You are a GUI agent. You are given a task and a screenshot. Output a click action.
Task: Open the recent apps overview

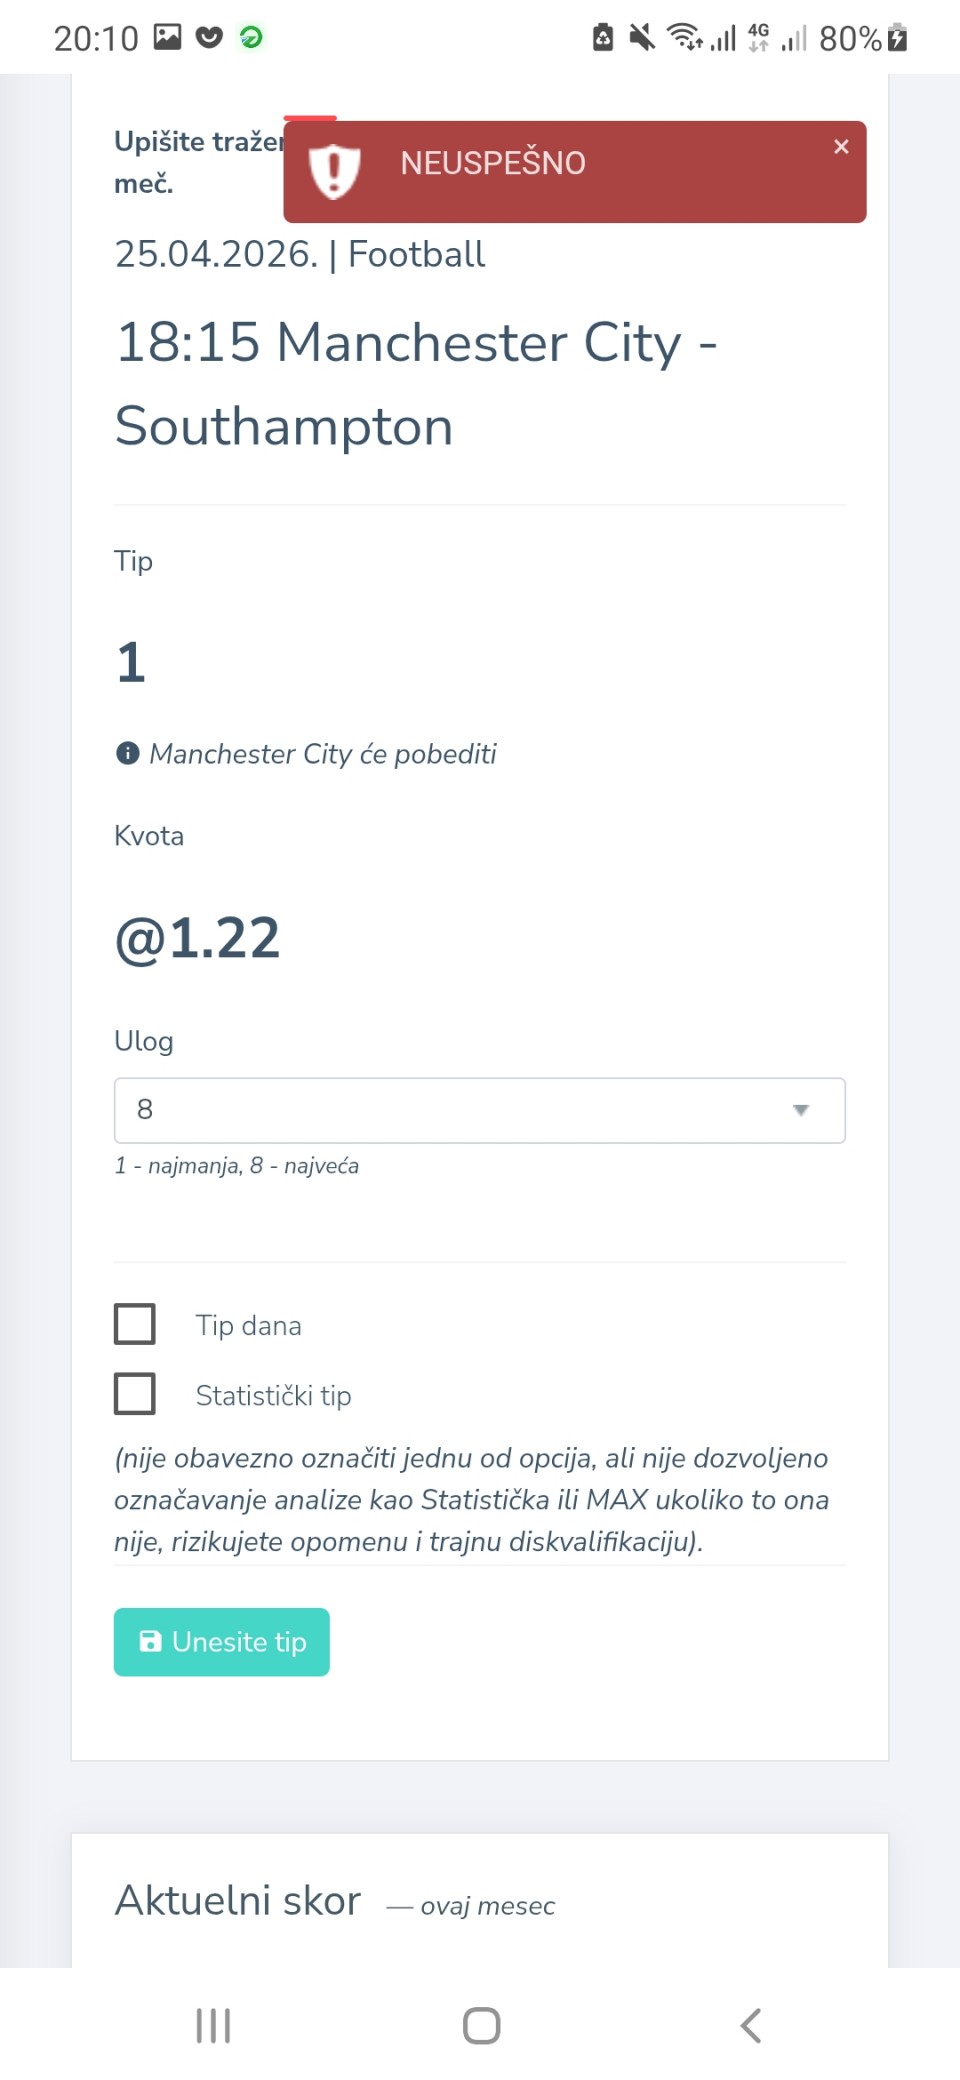213,2025
